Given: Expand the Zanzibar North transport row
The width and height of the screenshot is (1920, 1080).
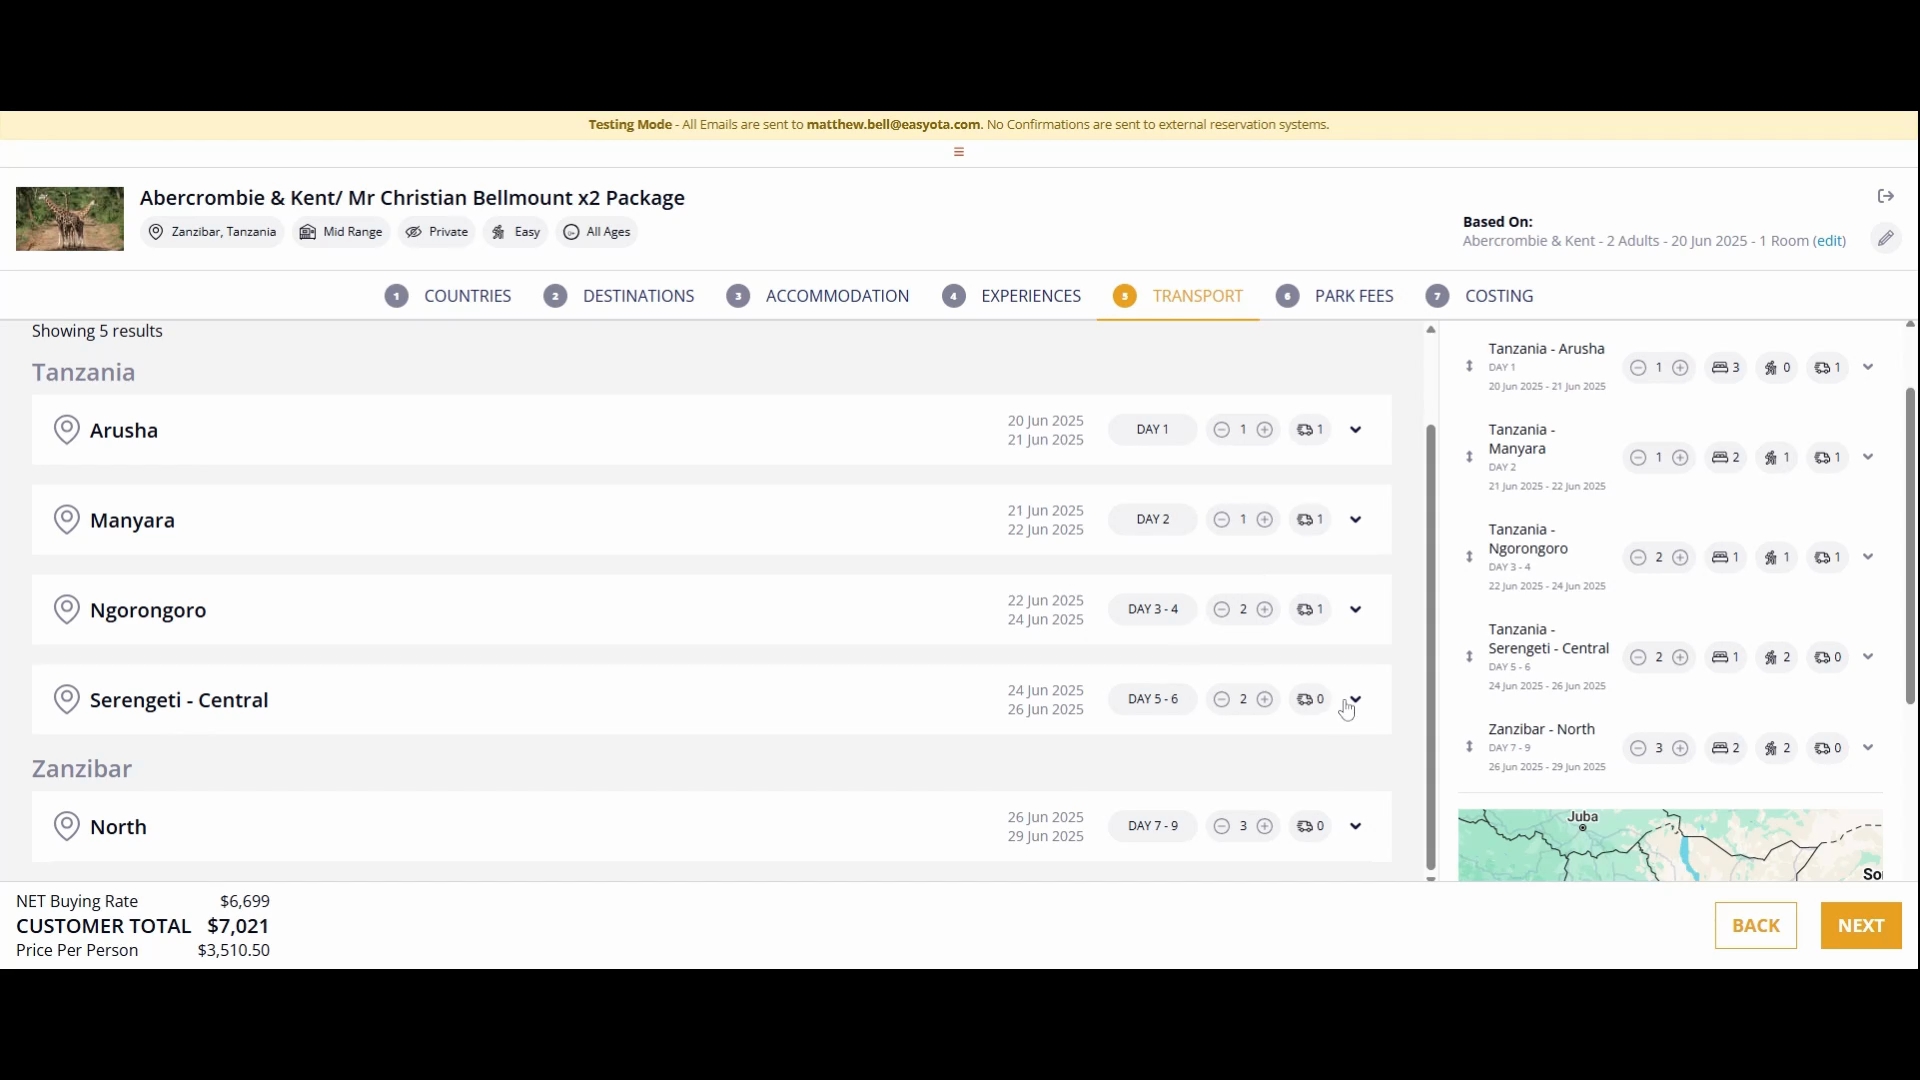Looking at the screenshot, I should pos(1356,827).
